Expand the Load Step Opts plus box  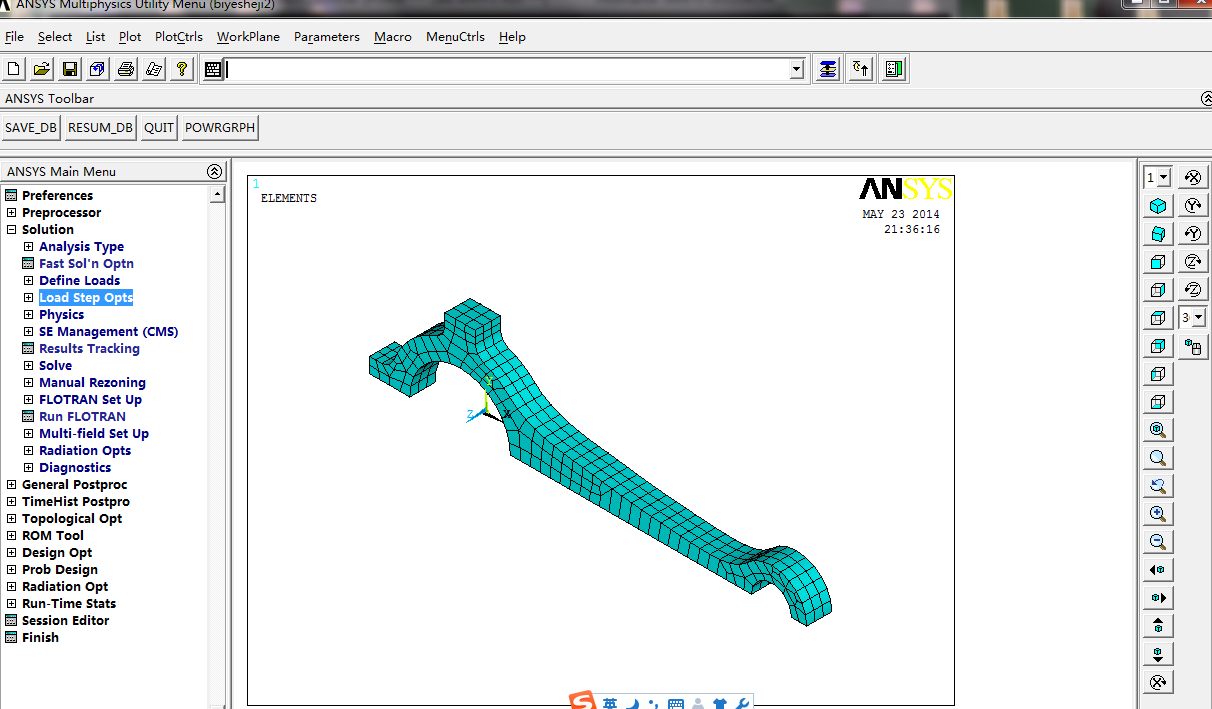point(28,297)
